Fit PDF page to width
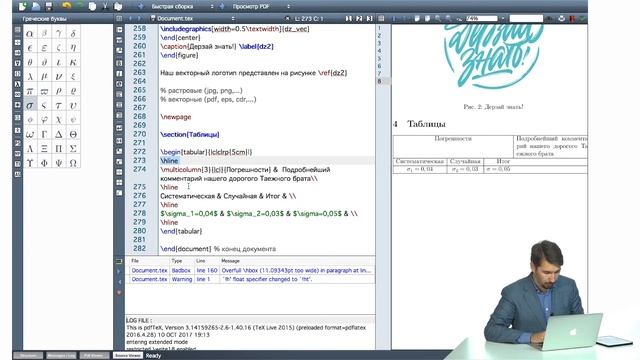The image size is (640, 360). point(417,18)
